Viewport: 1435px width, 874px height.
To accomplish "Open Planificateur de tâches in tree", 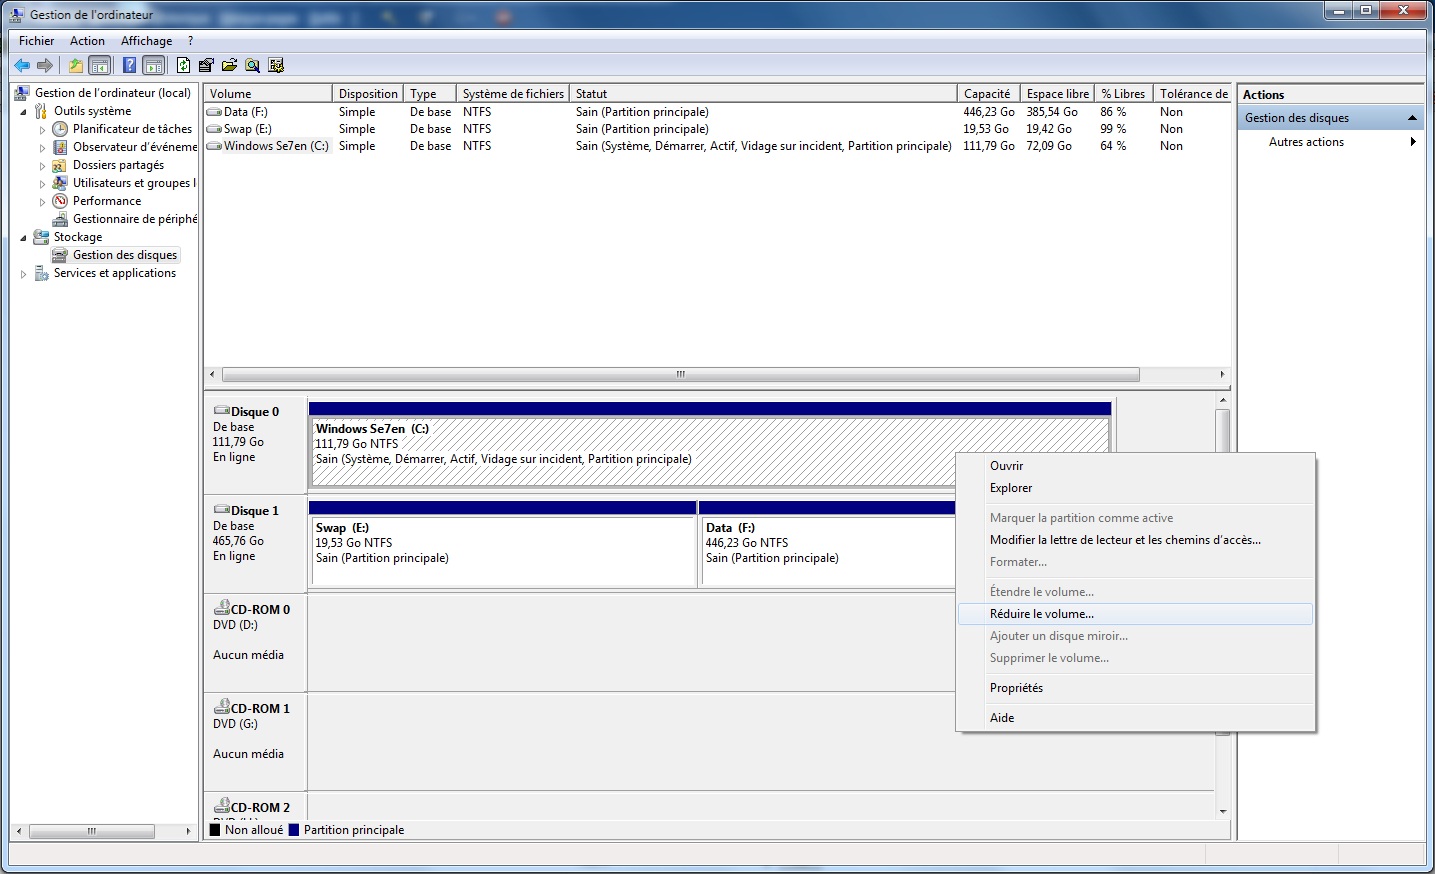I will 132,129.
